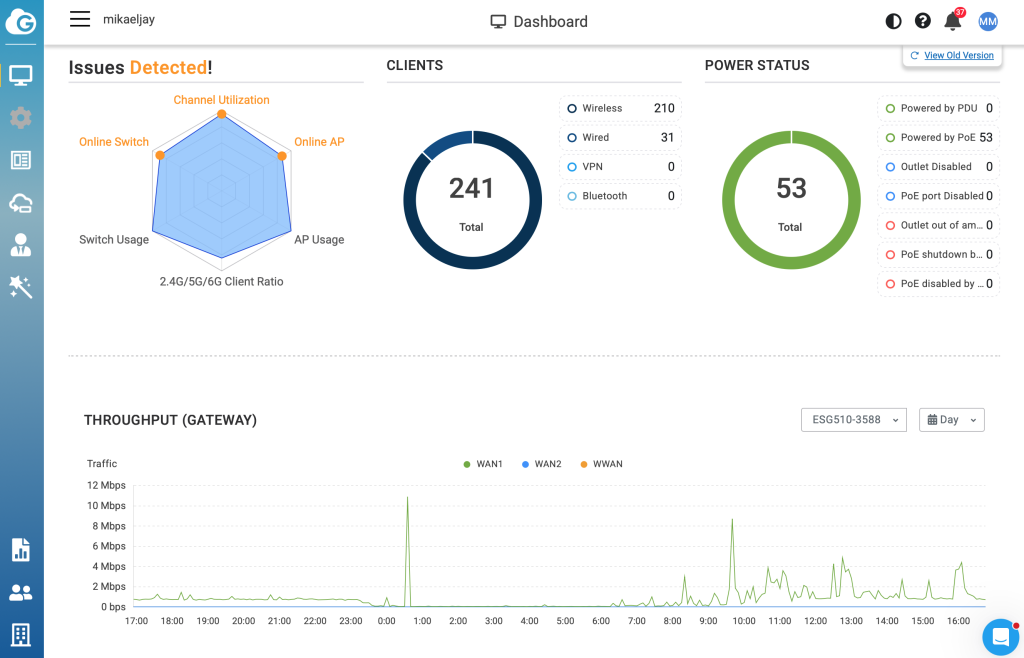
Task: Click the orange Online AP radar point
Action: coord(282,156)
